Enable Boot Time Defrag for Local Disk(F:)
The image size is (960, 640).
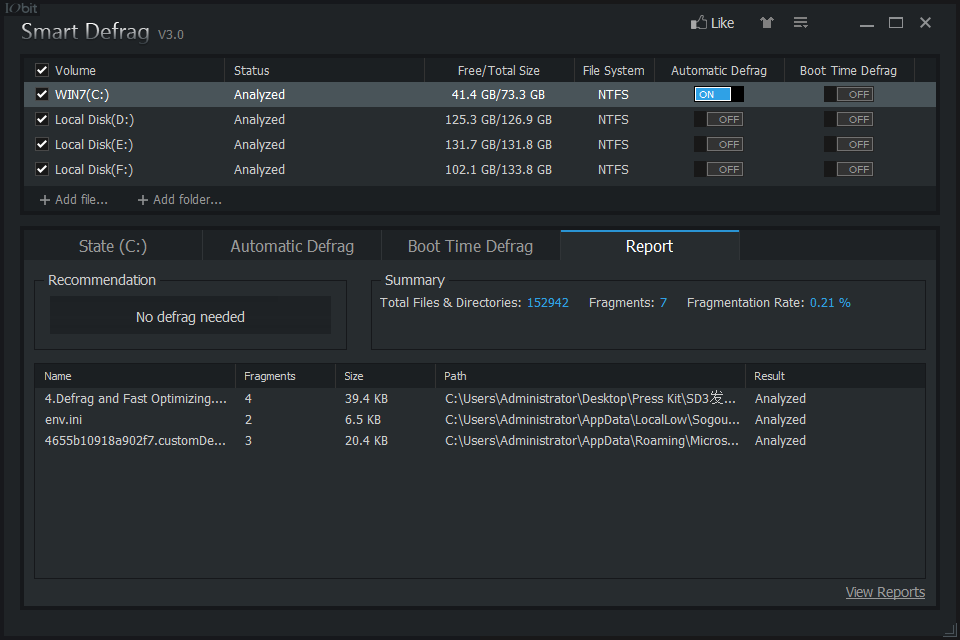[849, 170]
